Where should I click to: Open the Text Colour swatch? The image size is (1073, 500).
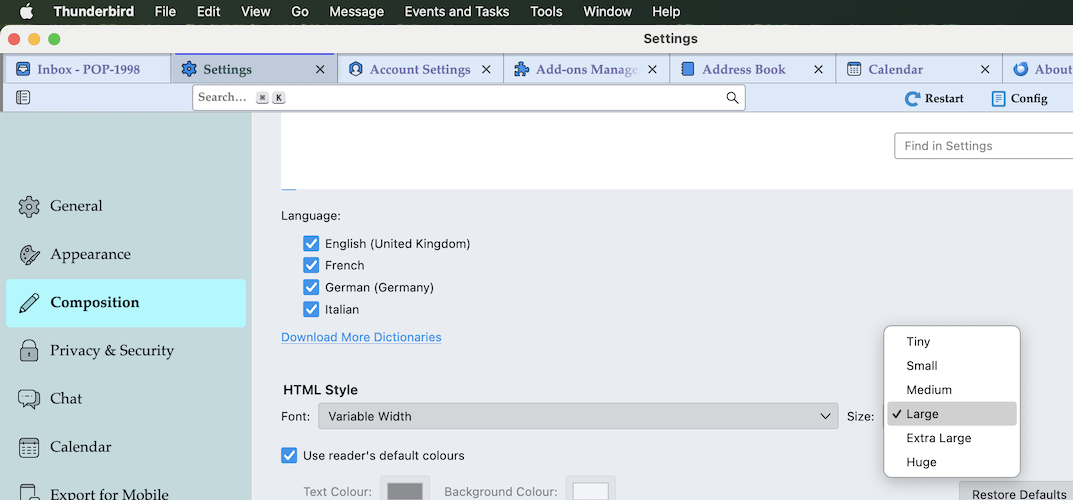click(x=405, y=489)
